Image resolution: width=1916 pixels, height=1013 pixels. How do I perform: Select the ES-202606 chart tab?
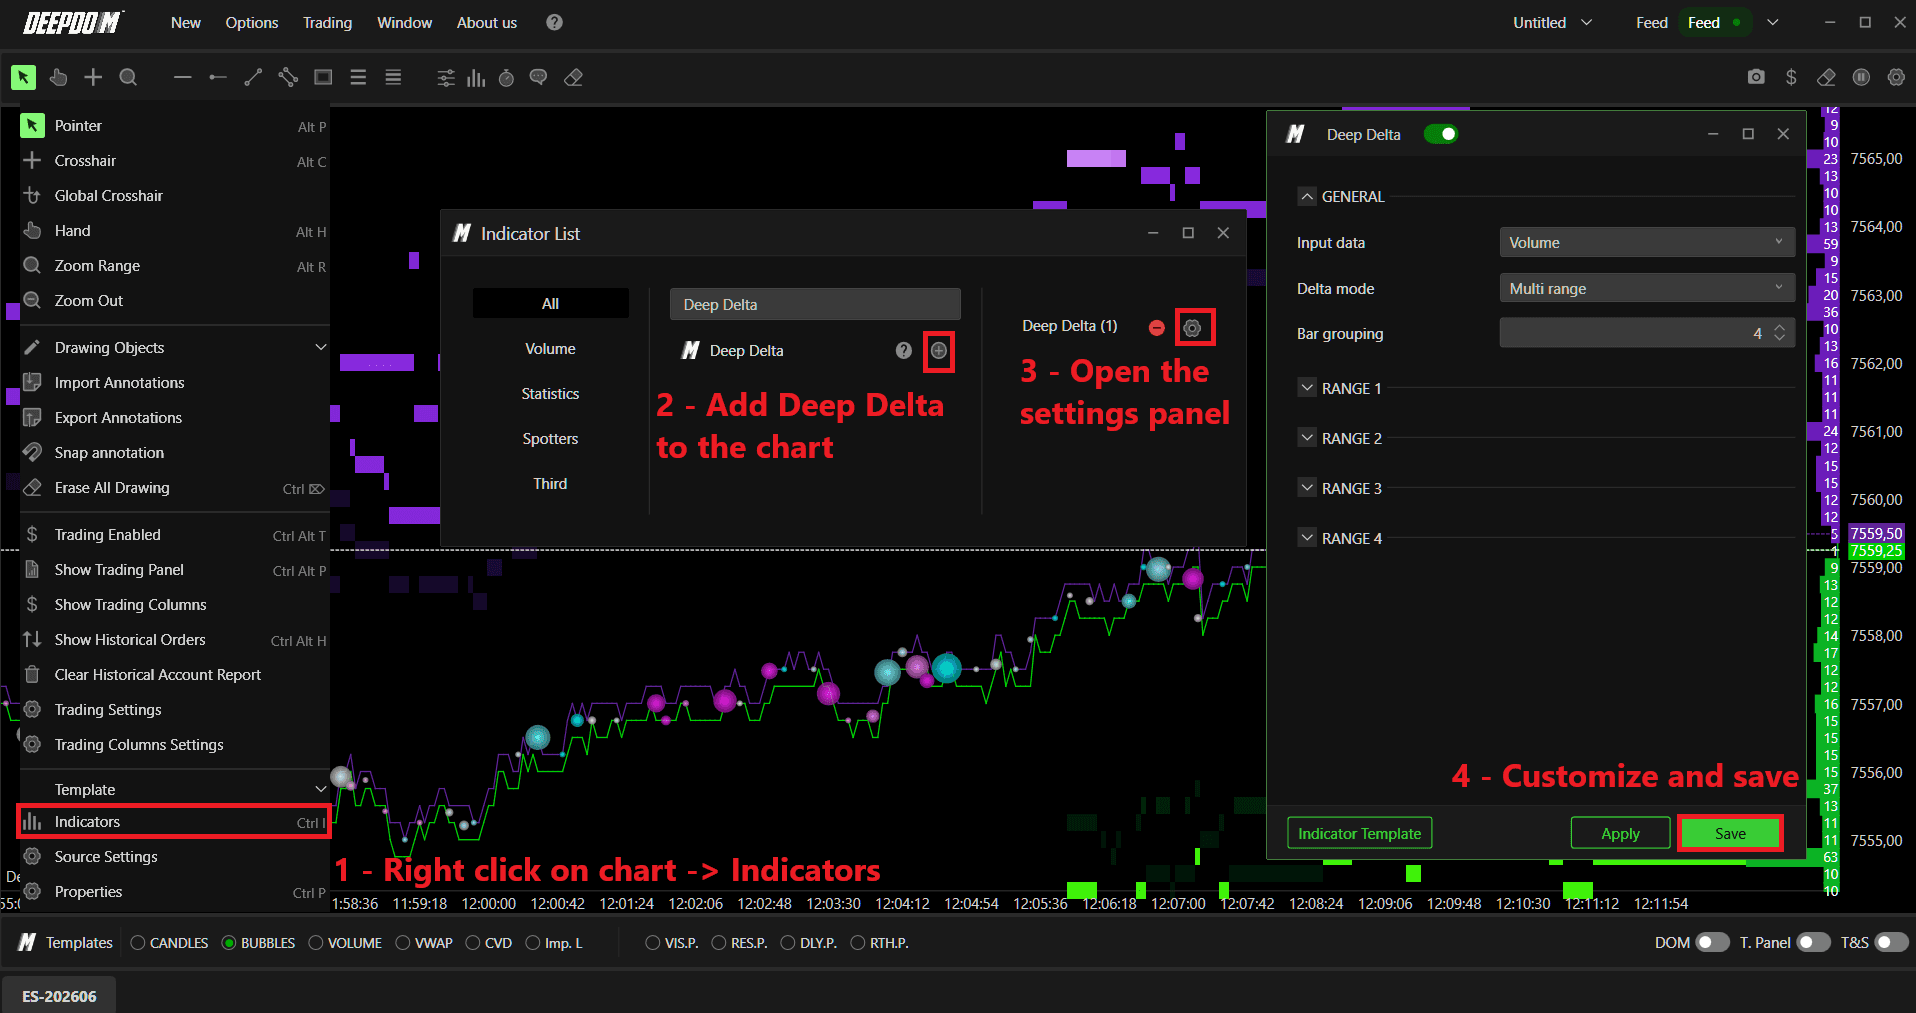(59, 996)
